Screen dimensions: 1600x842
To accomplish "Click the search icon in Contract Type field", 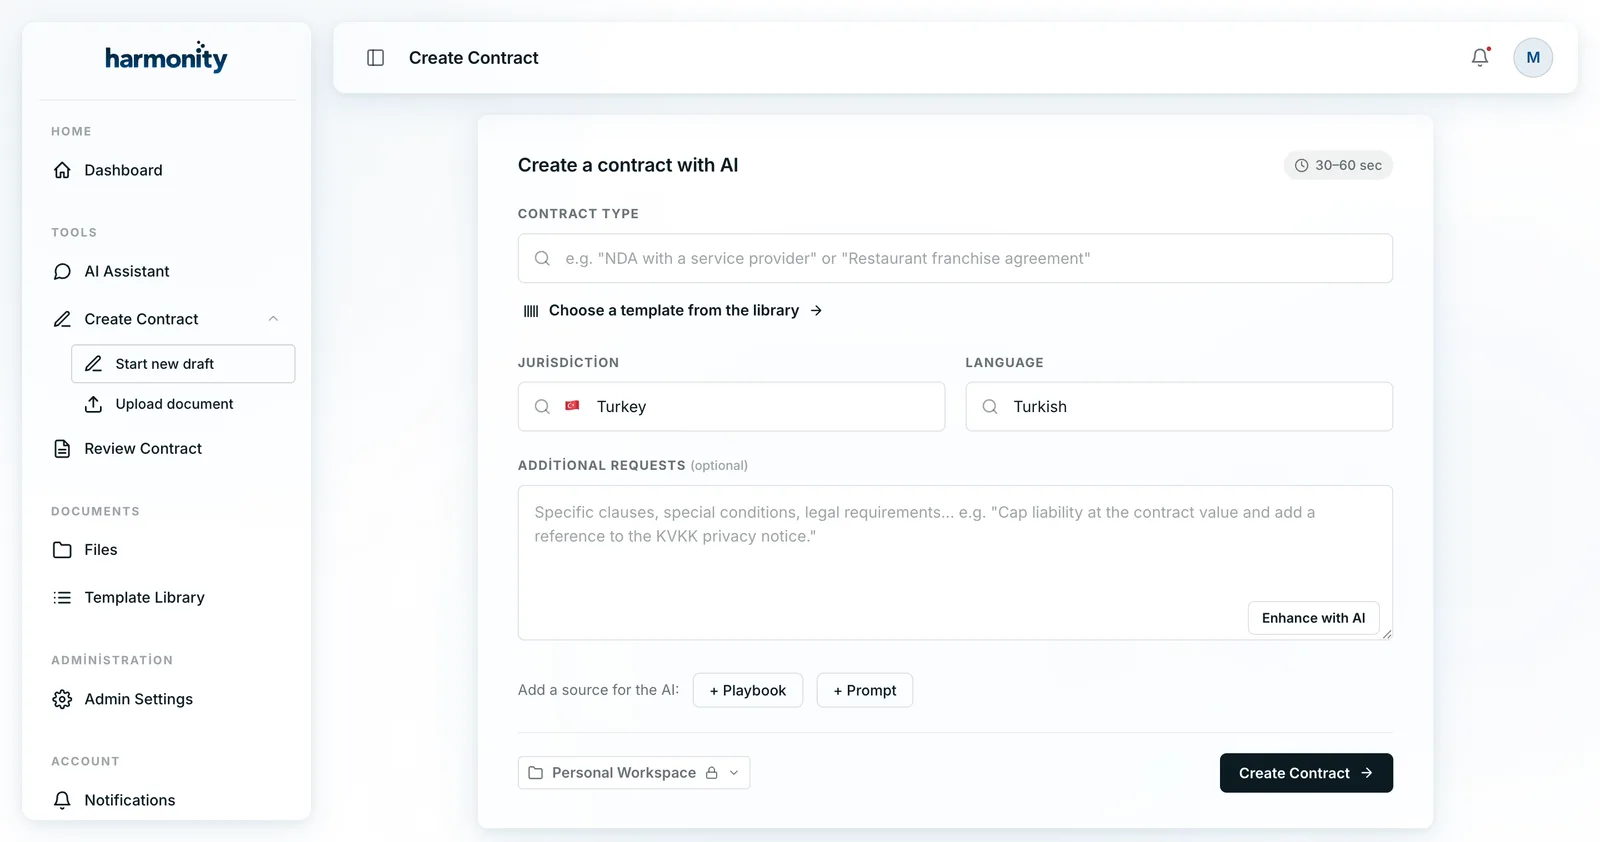I will [542, 258].
